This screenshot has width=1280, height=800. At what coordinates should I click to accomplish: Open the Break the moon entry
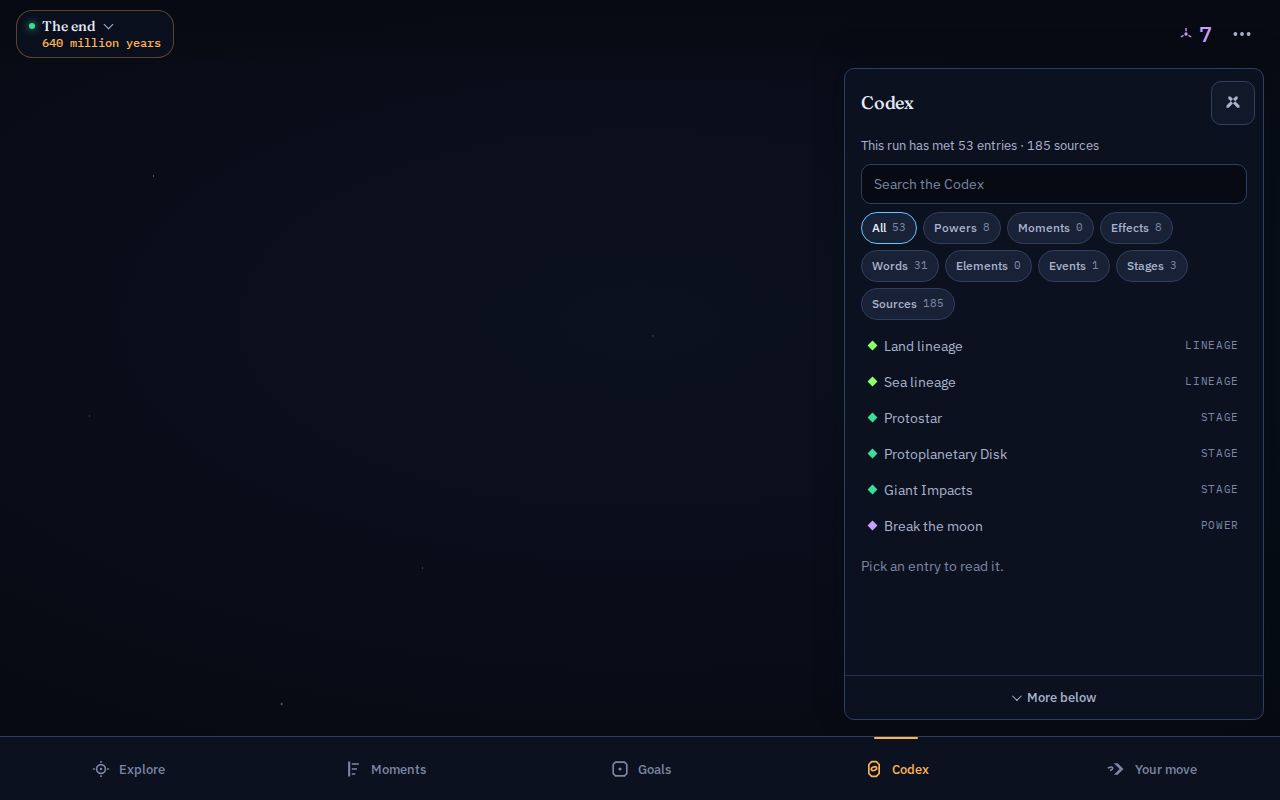pos(1054,526)
